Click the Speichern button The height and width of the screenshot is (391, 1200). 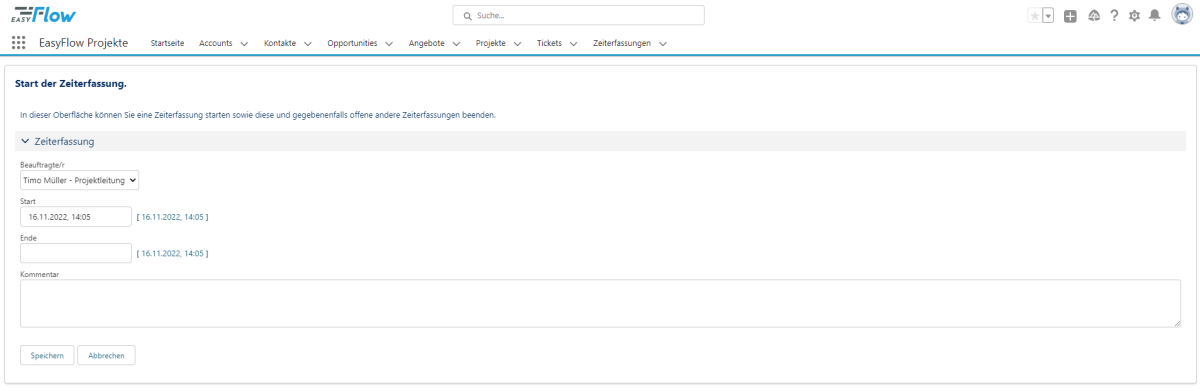click(47, 355)
